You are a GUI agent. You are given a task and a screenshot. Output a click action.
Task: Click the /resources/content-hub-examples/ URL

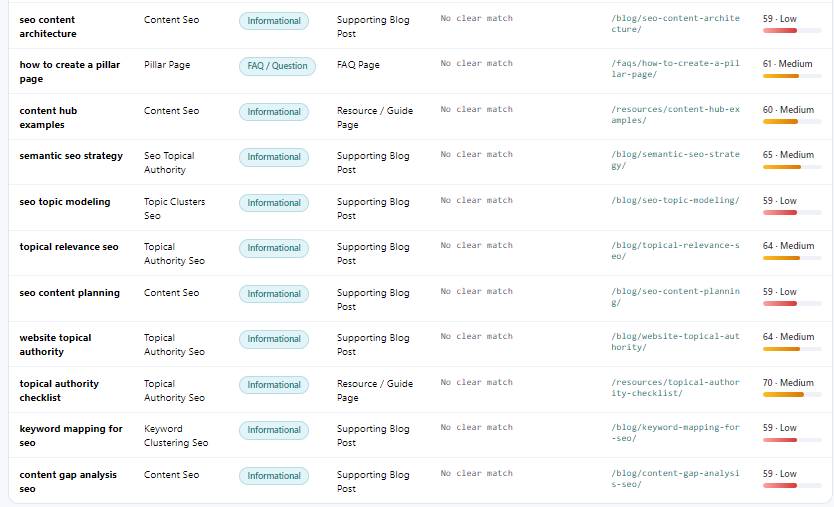(x=675, y=114)
